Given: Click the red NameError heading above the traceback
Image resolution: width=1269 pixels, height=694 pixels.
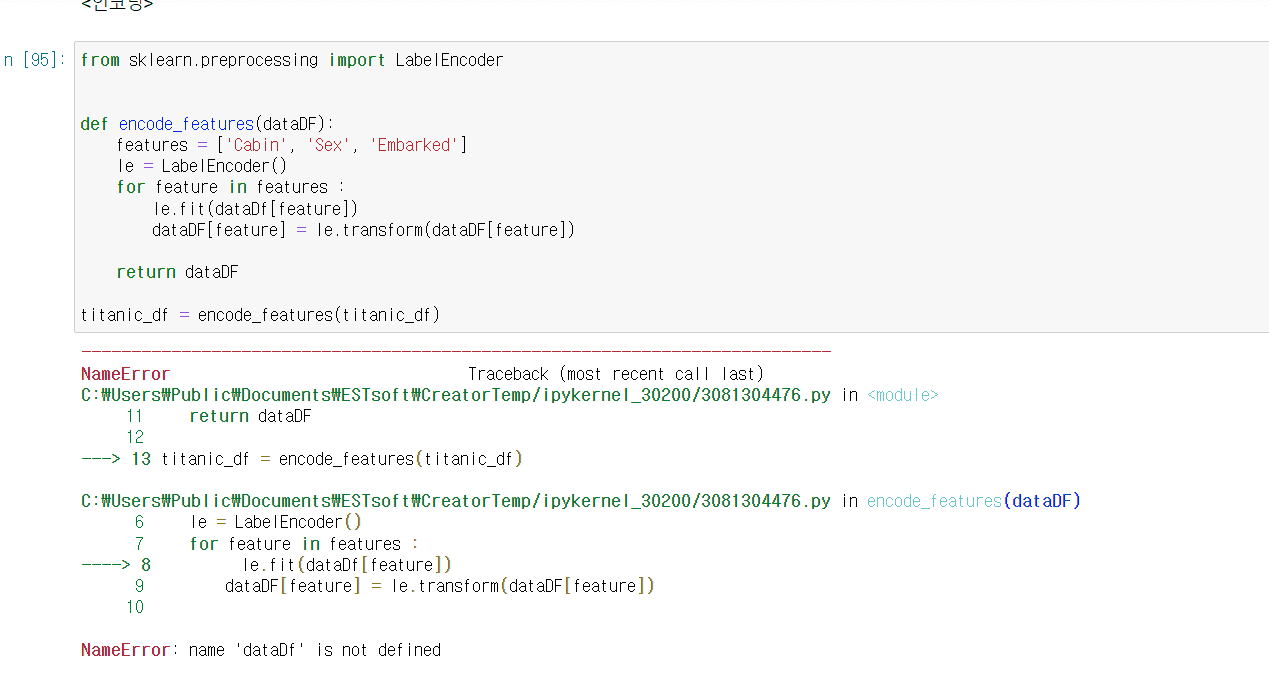Looking at the screenshot, I should [125, 374].
